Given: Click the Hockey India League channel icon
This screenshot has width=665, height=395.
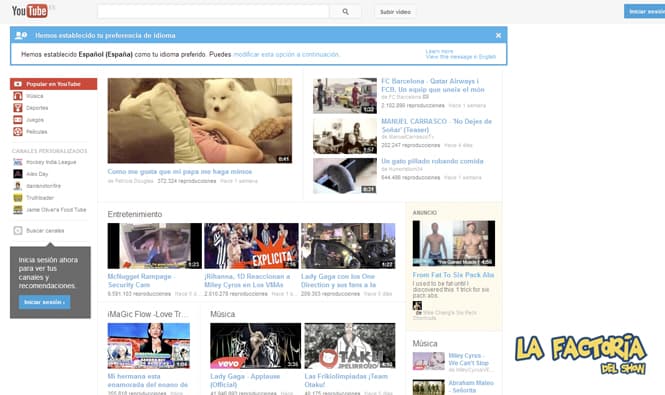Looking at the screenshot, I should (18, 162).
